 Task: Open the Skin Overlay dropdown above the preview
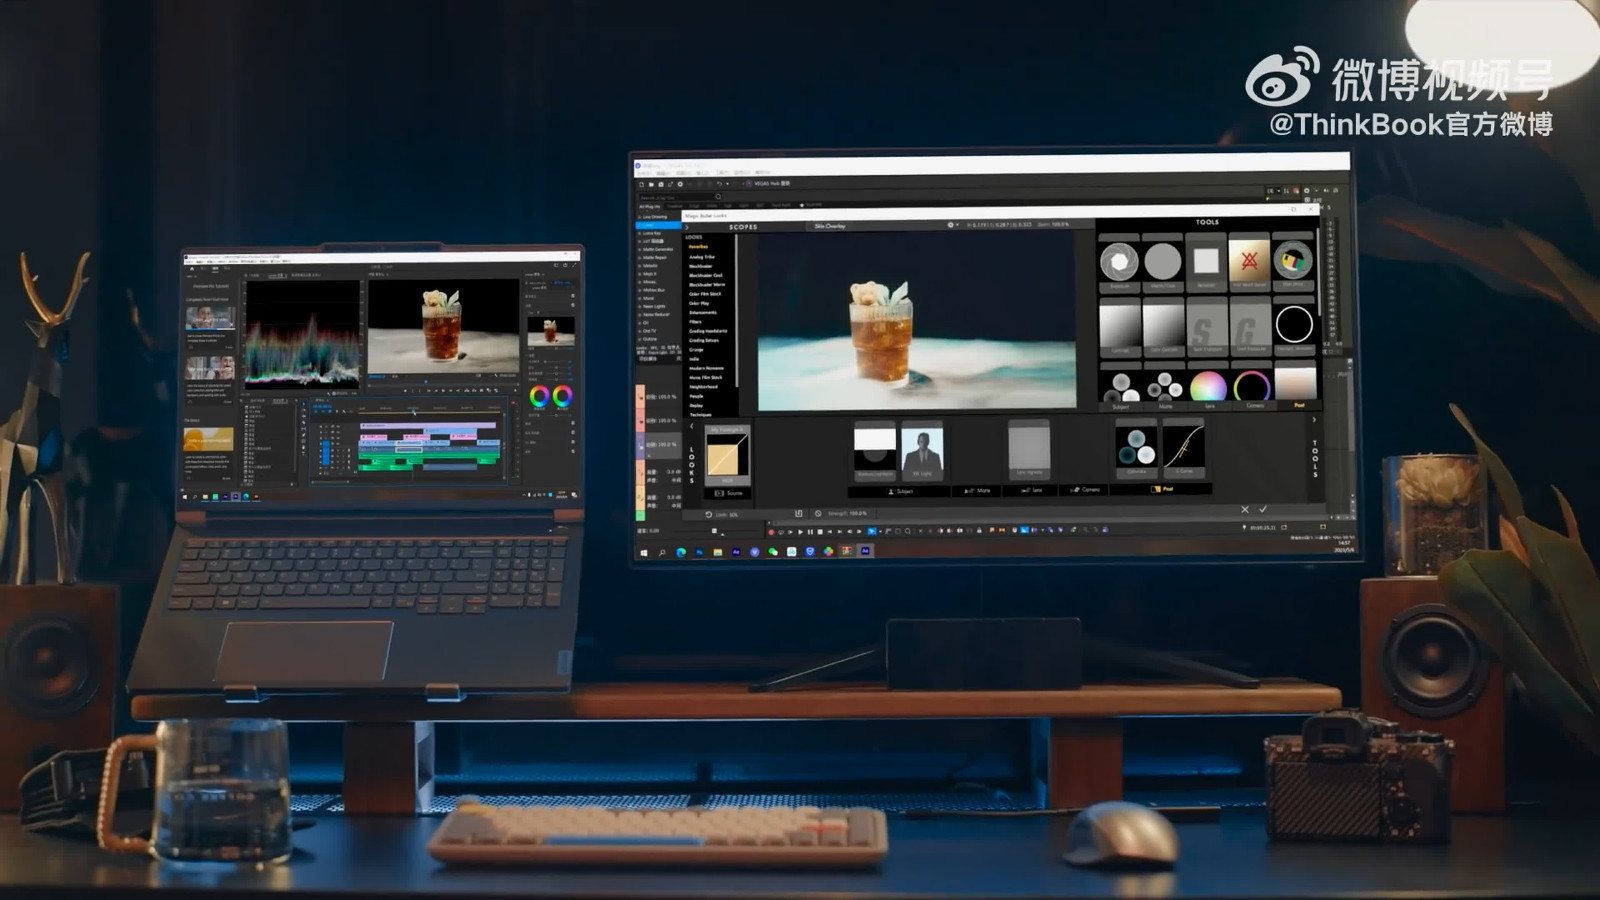pos(830,226)
